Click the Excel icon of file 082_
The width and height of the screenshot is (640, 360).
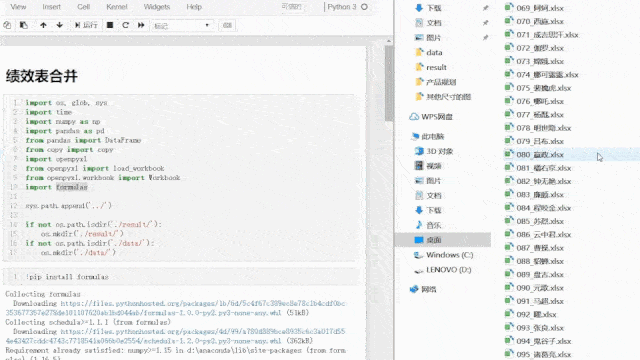coord(509,181)
